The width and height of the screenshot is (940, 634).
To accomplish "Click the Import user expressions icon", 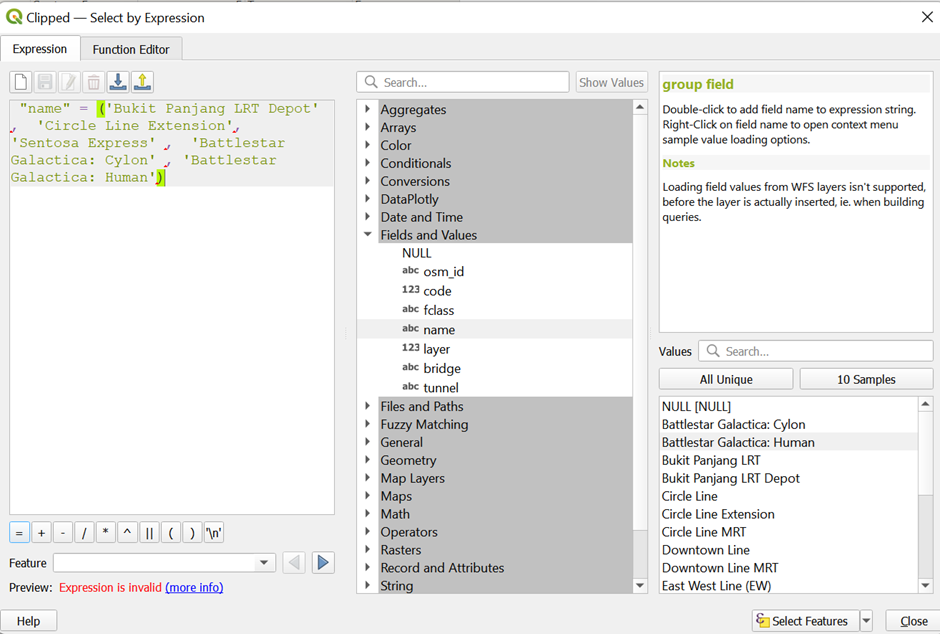I will [118, 82].
